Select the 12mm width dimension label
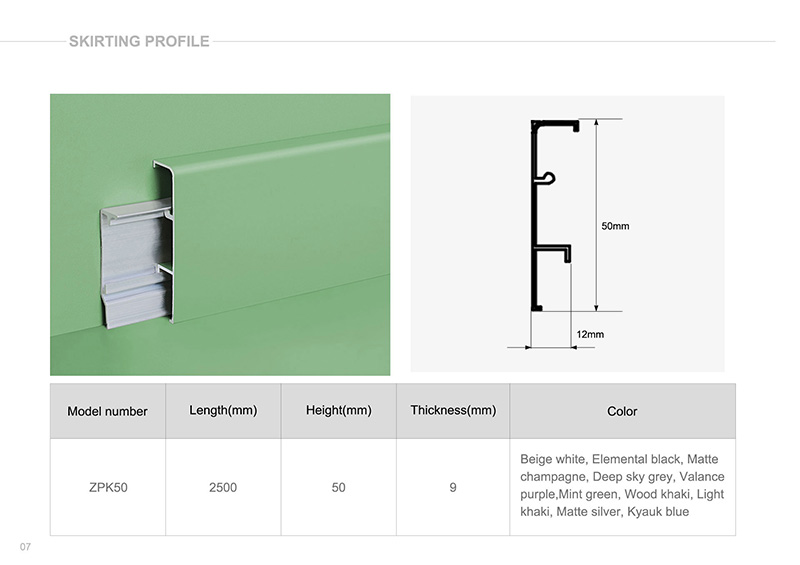Image resolution: width=800 pixels, height=565 pixels. (590, 333)
